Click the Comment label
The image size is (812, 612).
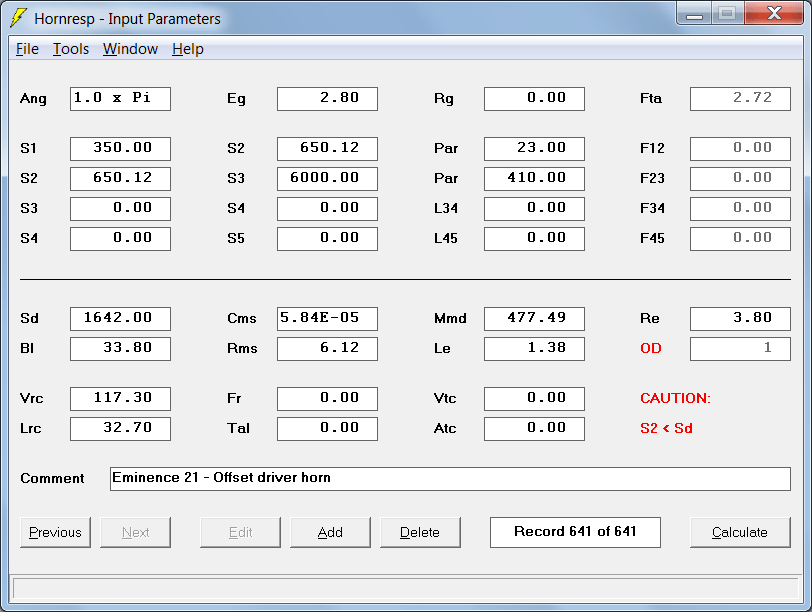52,478
